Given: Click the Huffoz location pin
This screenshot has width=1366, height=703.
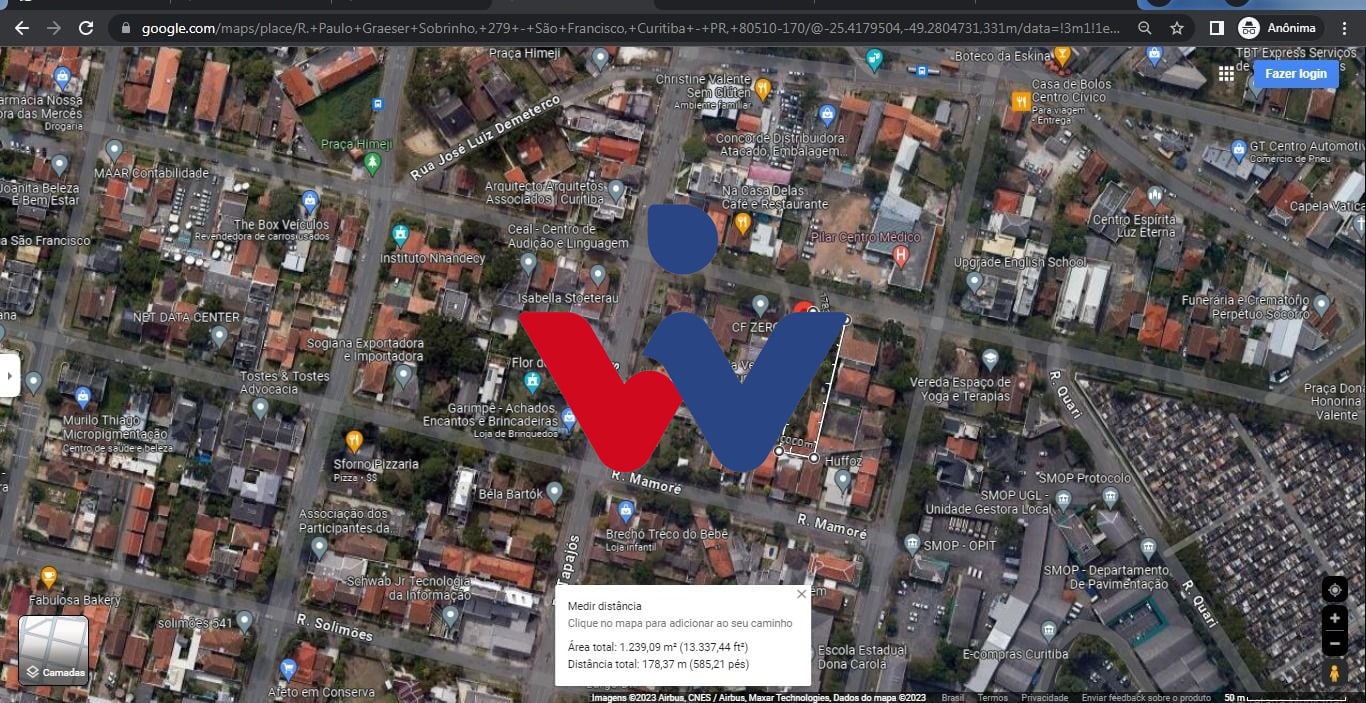Looking at the screenshot, I should tap(843, 481).
